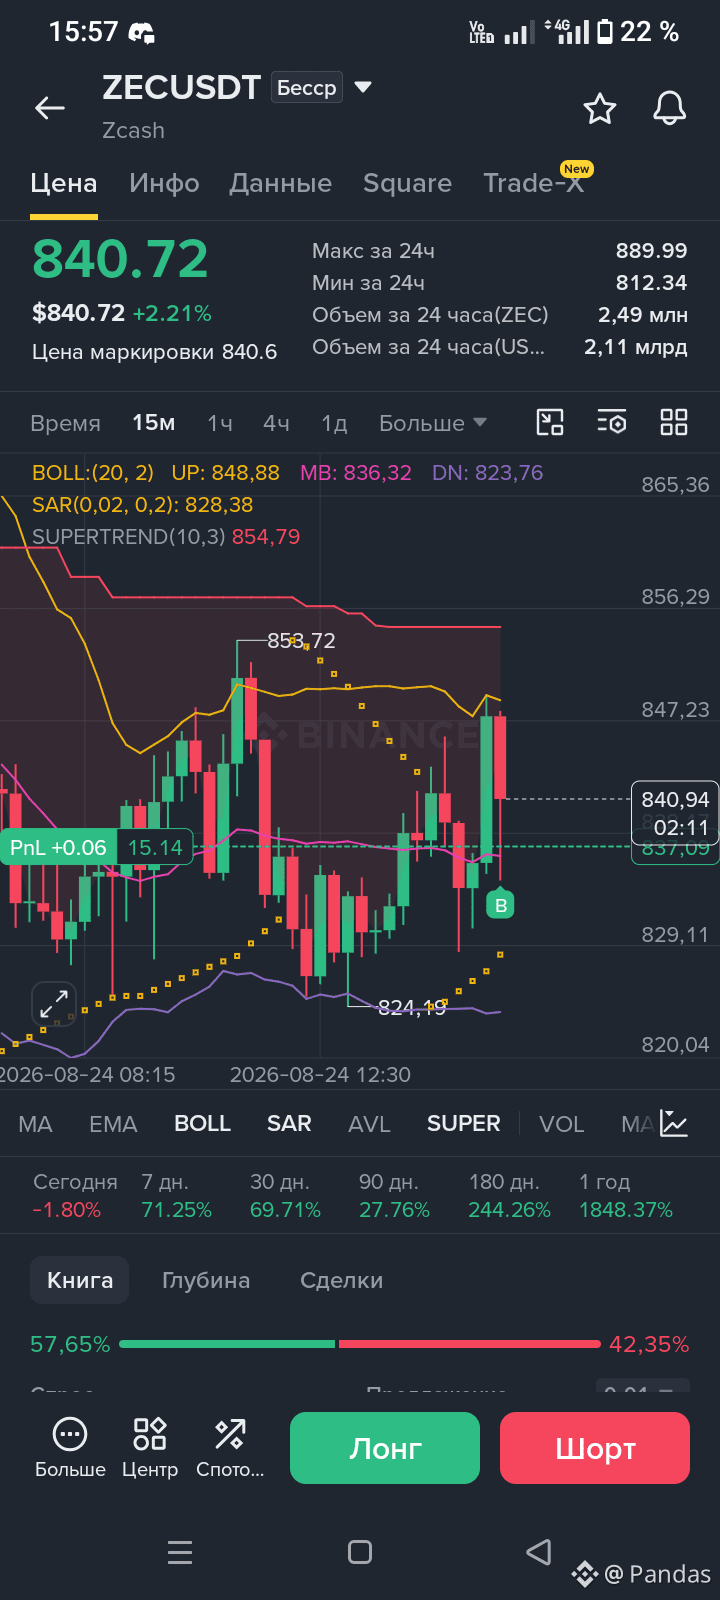Tap the Лонг button
Image resolution: width=720 pixels, height=1600 pixels.
385,1448
